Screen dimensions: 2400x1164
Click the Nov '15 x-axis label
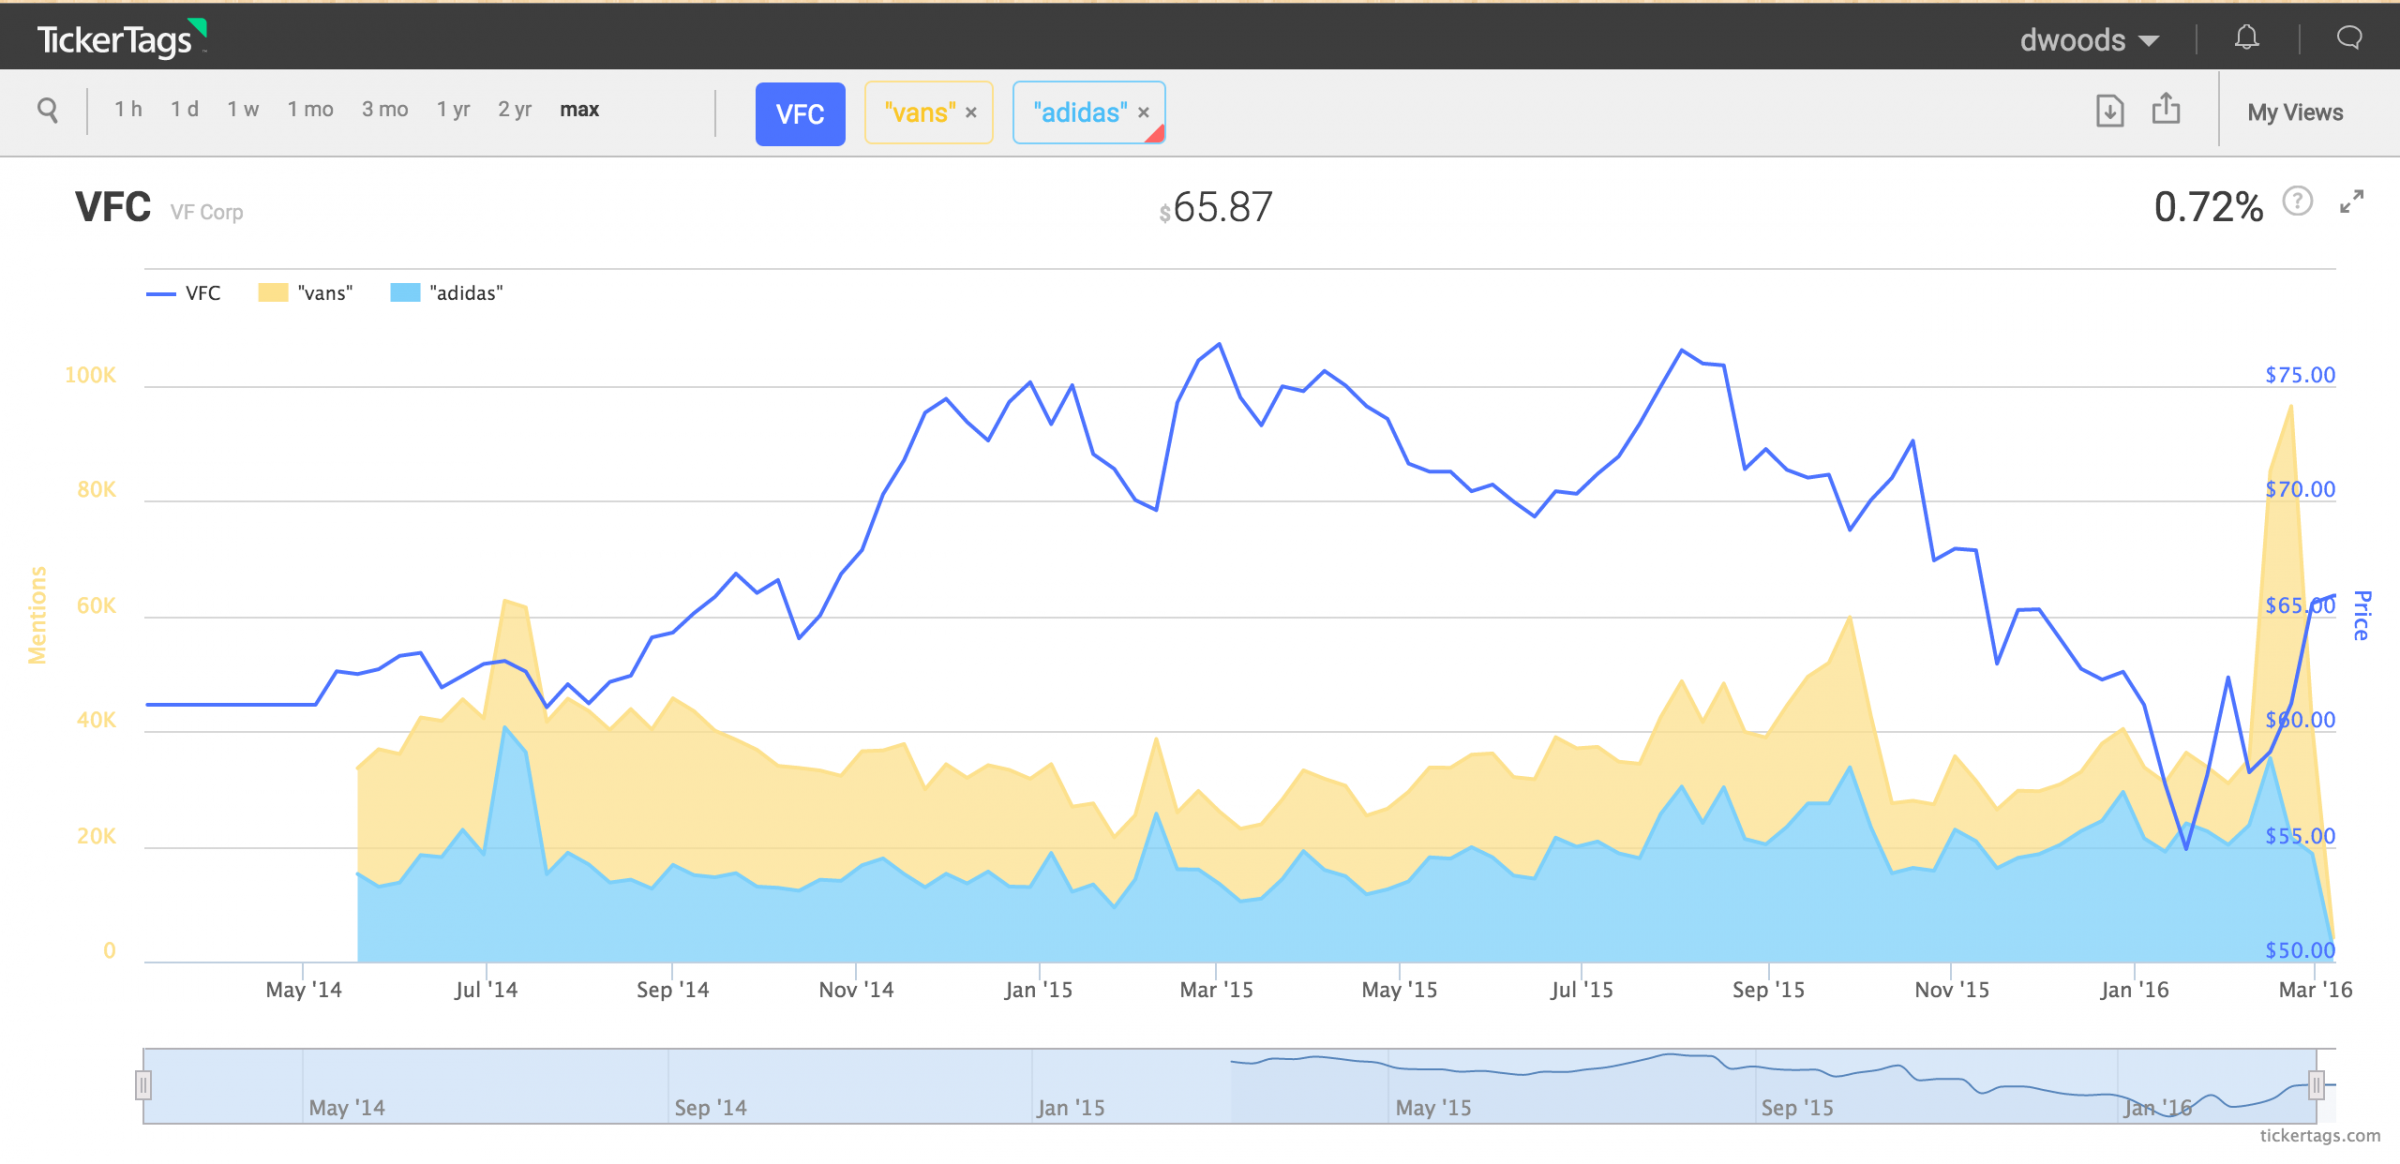tap(1952, 990)
